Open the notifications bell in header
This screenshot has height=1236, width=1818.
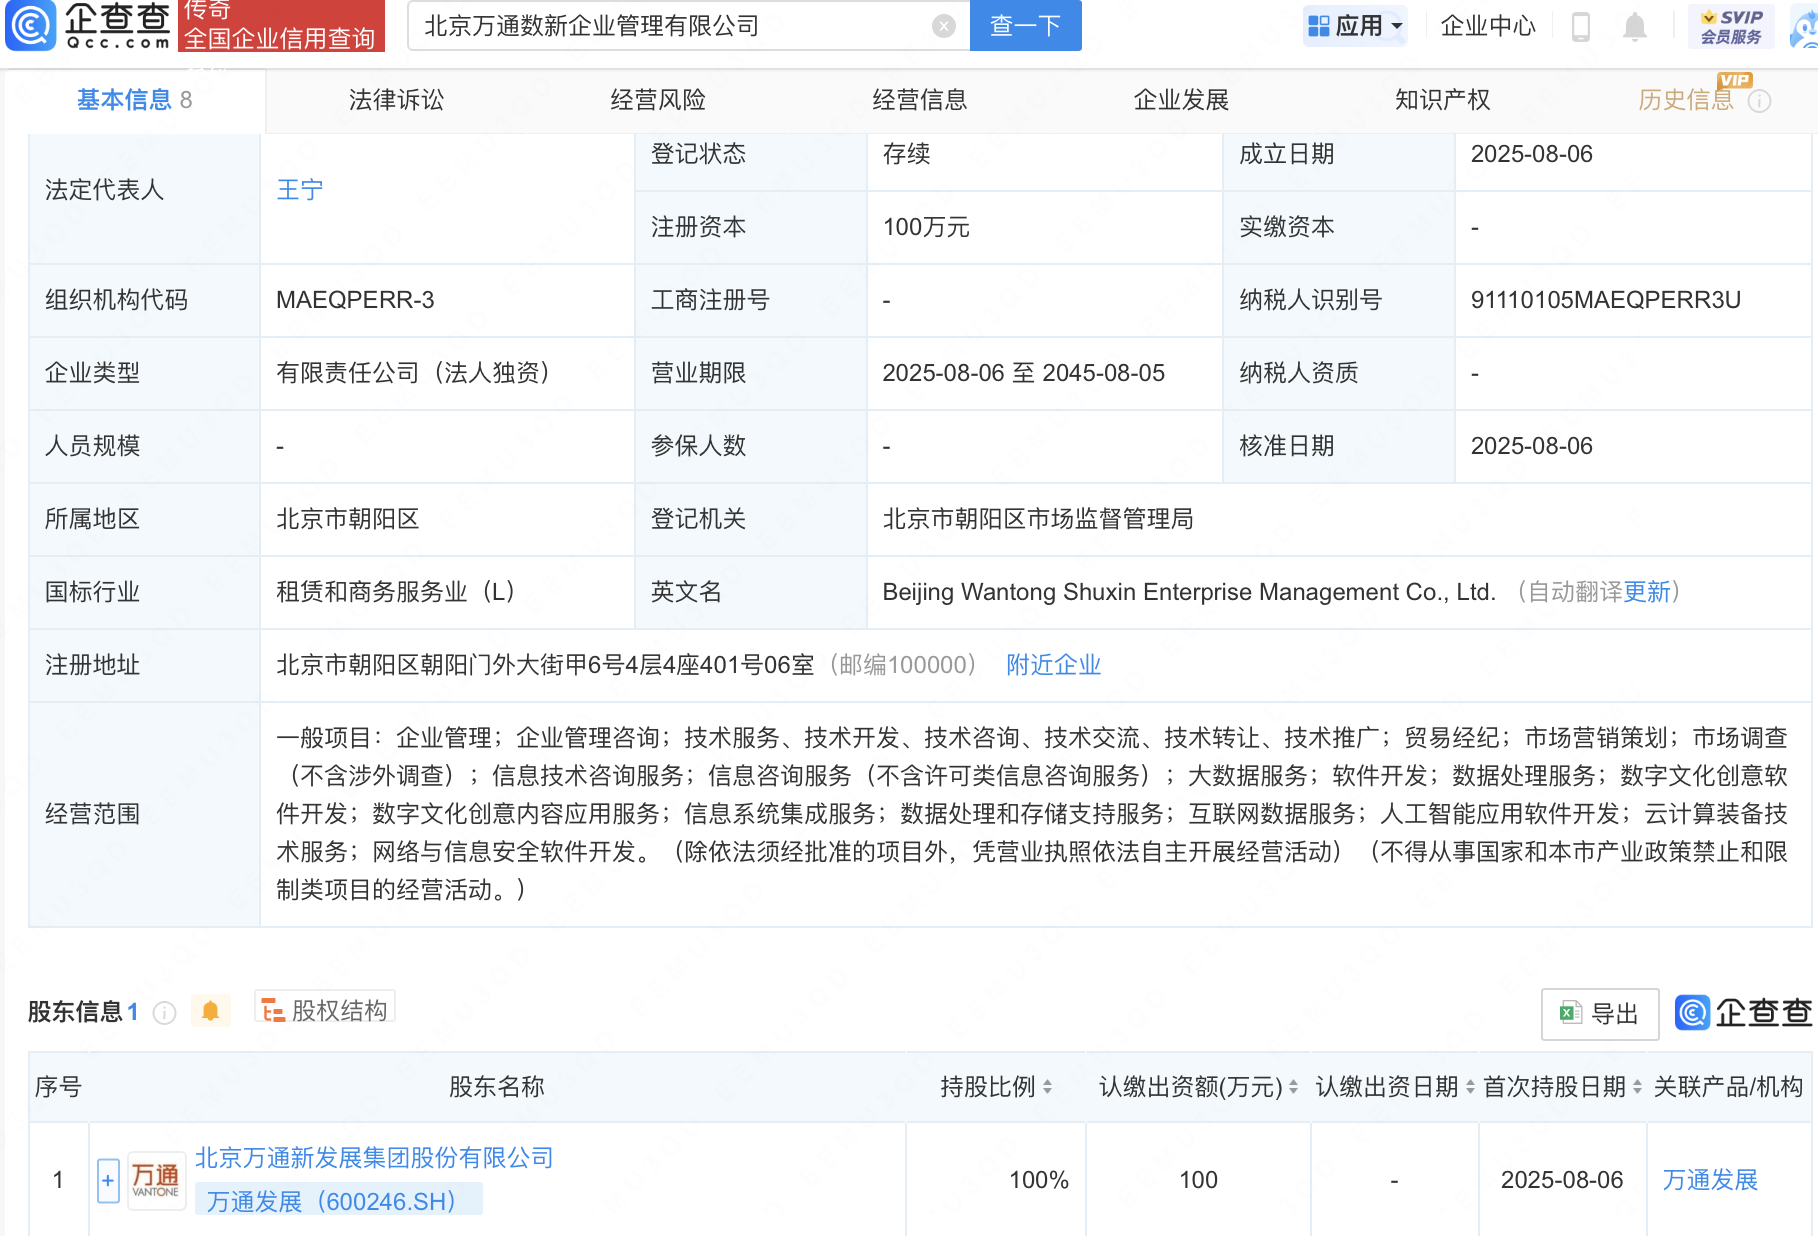click(1634, 26)
